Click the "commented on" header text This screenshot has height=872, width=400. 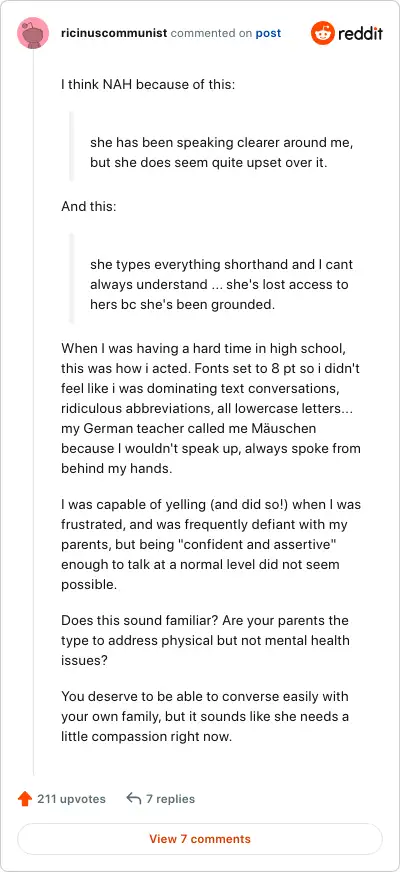click(x=211, y=33)
